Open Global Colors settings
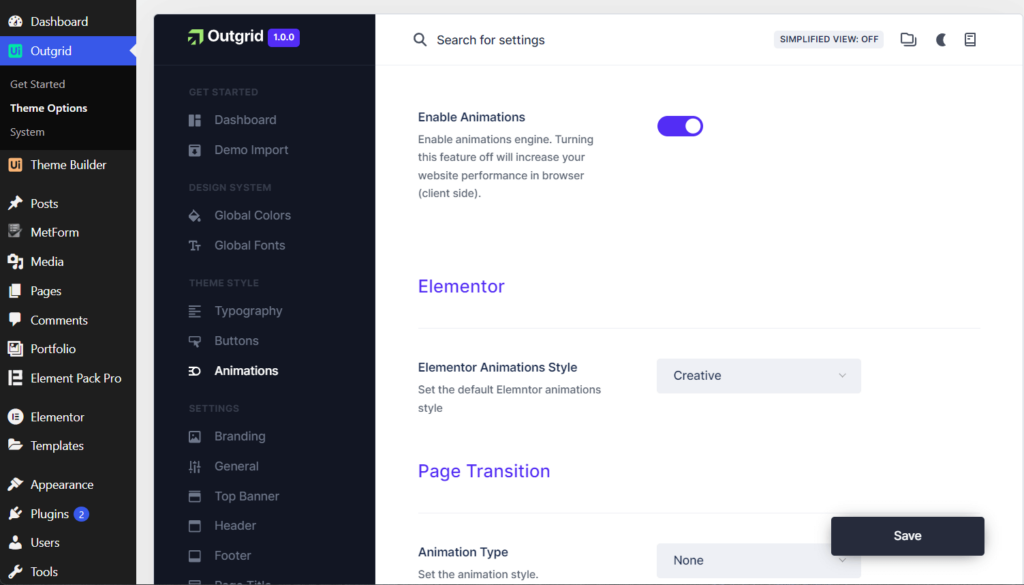 [x=252, y=215]
